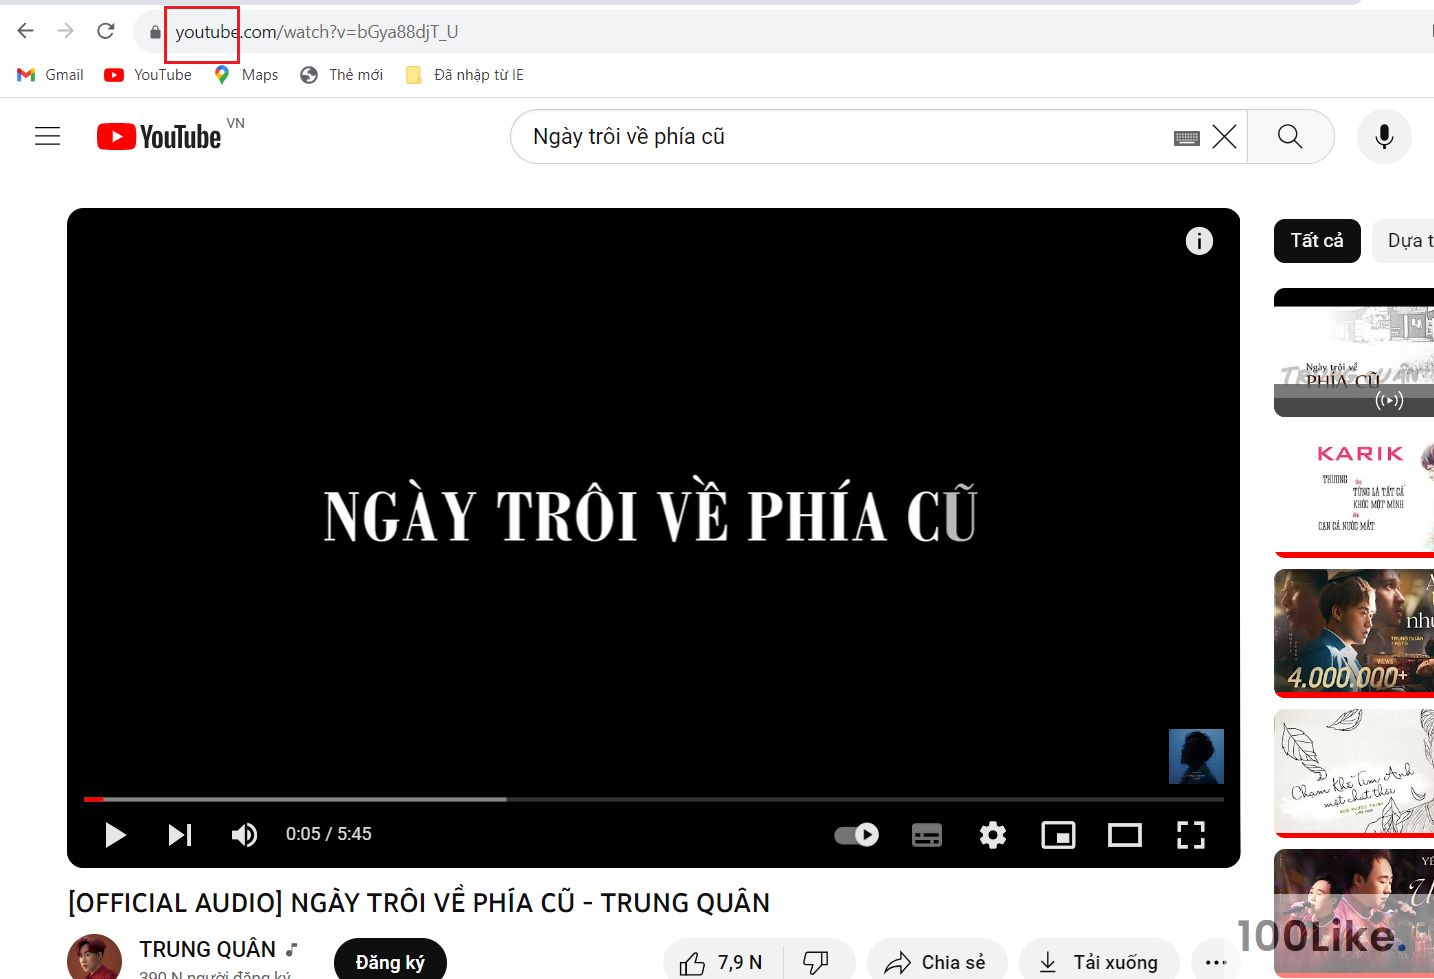Viewport: 1434px width, 979px height.
Task: Toggle the autoplay switch
Action: (x=857, y=835)
